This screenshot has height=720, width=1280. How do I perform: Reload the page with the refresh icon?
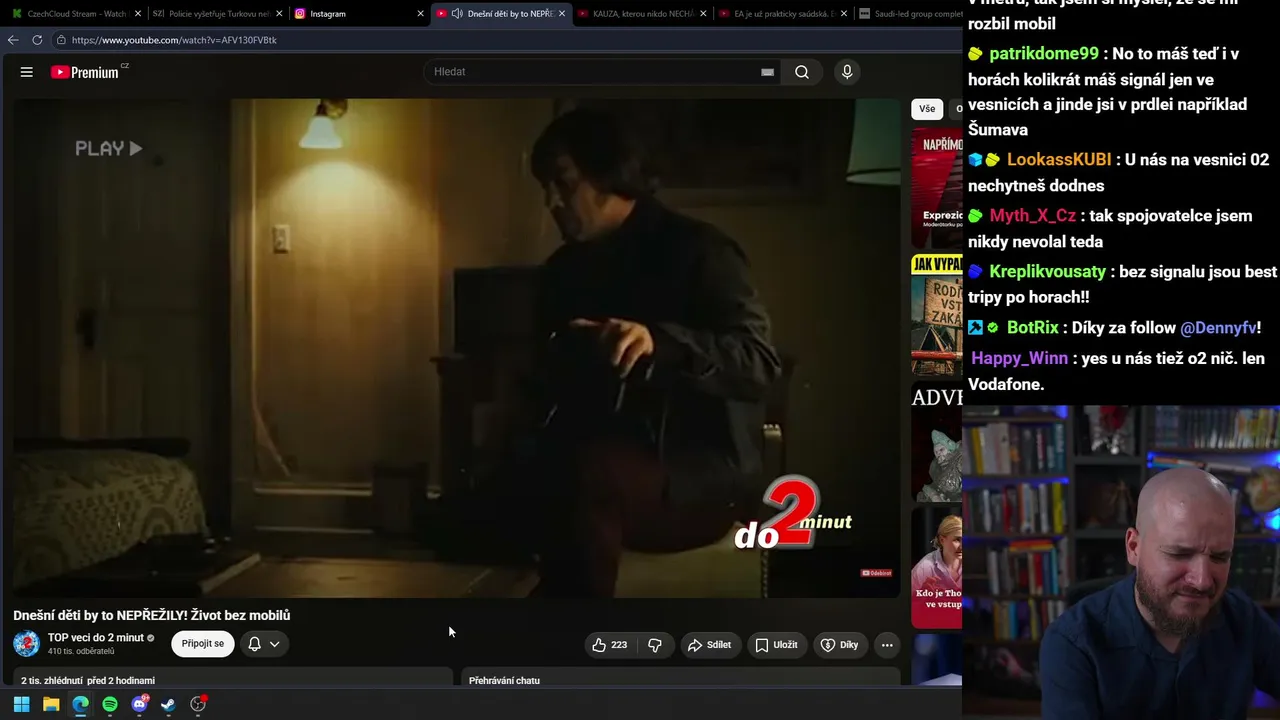[37, 40]
